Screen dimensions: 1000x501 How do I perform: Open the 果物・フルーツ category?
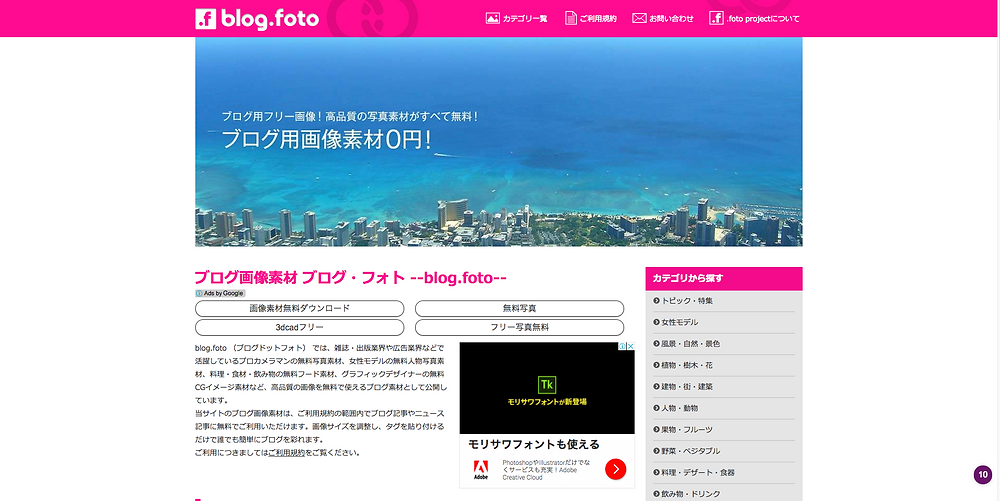(x=687, y=430)
